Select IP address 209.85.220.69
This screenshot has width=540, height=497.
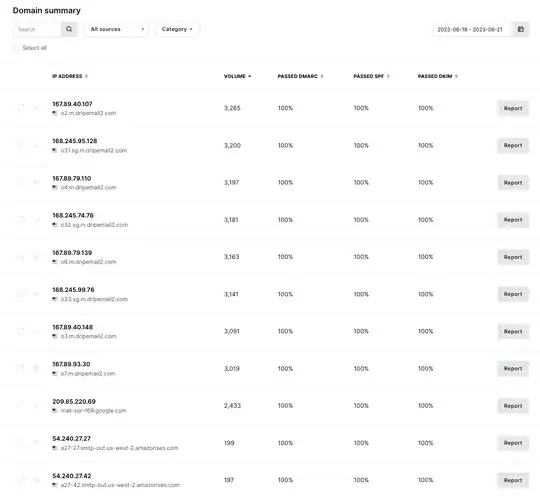coord(74,401)
